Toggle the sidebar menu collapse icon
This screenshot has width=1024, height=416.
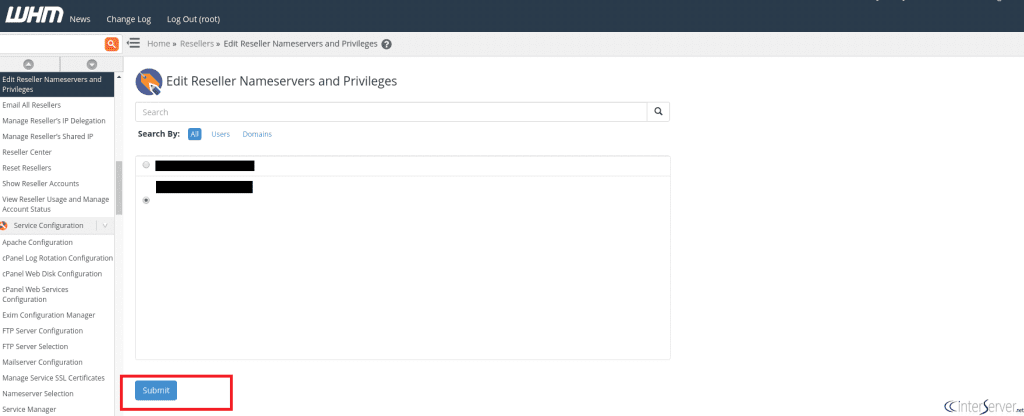(x=133, y=44)
